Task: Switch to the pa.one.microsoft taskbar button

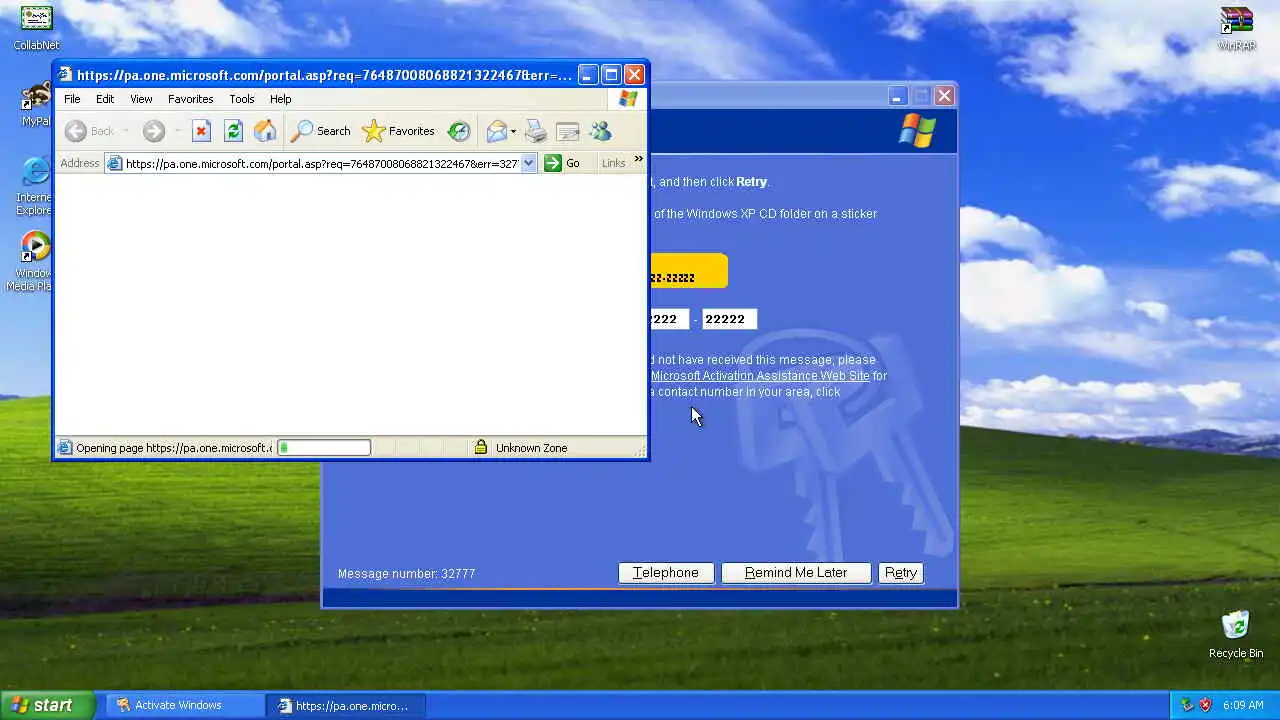Action: coord(347,705)
